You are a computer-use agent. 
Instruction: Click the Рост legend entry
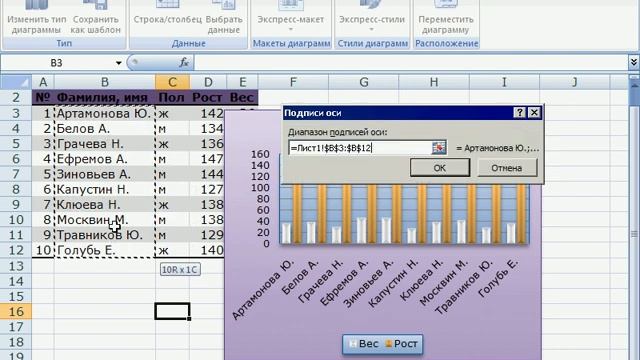401,344
